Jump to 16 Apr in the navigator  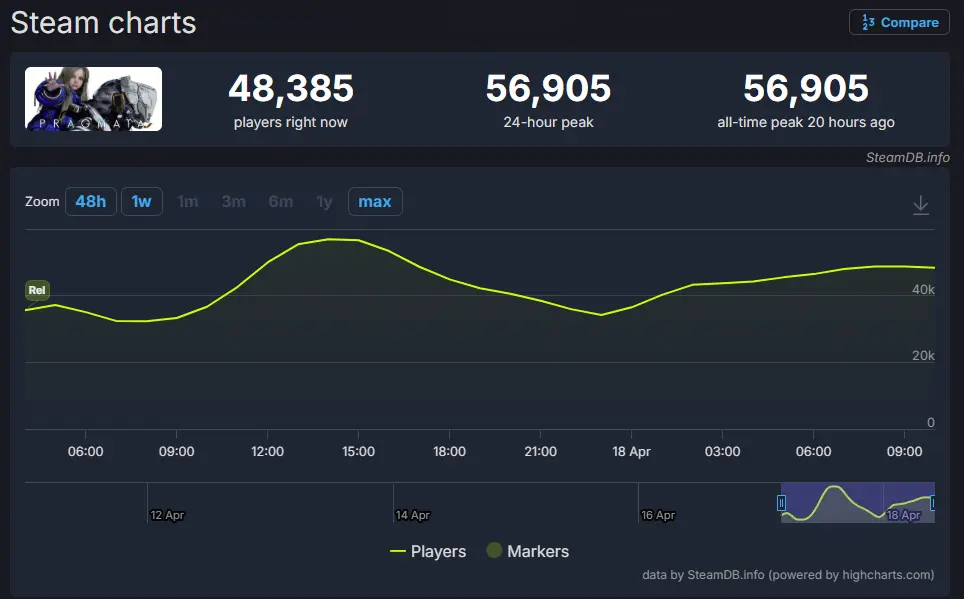[657, 515]
